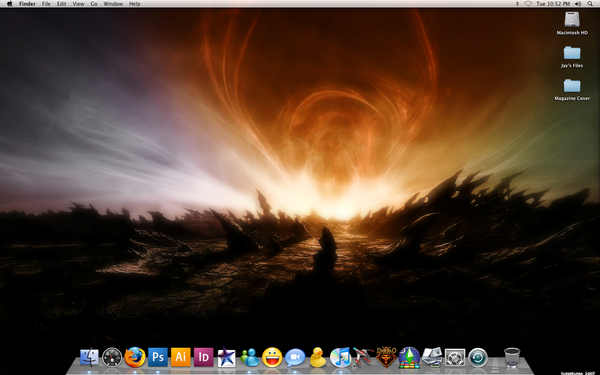This screenshot has width=600, height=375.
Task: Launch iChat from the Dock
Action: pos(295,357)
